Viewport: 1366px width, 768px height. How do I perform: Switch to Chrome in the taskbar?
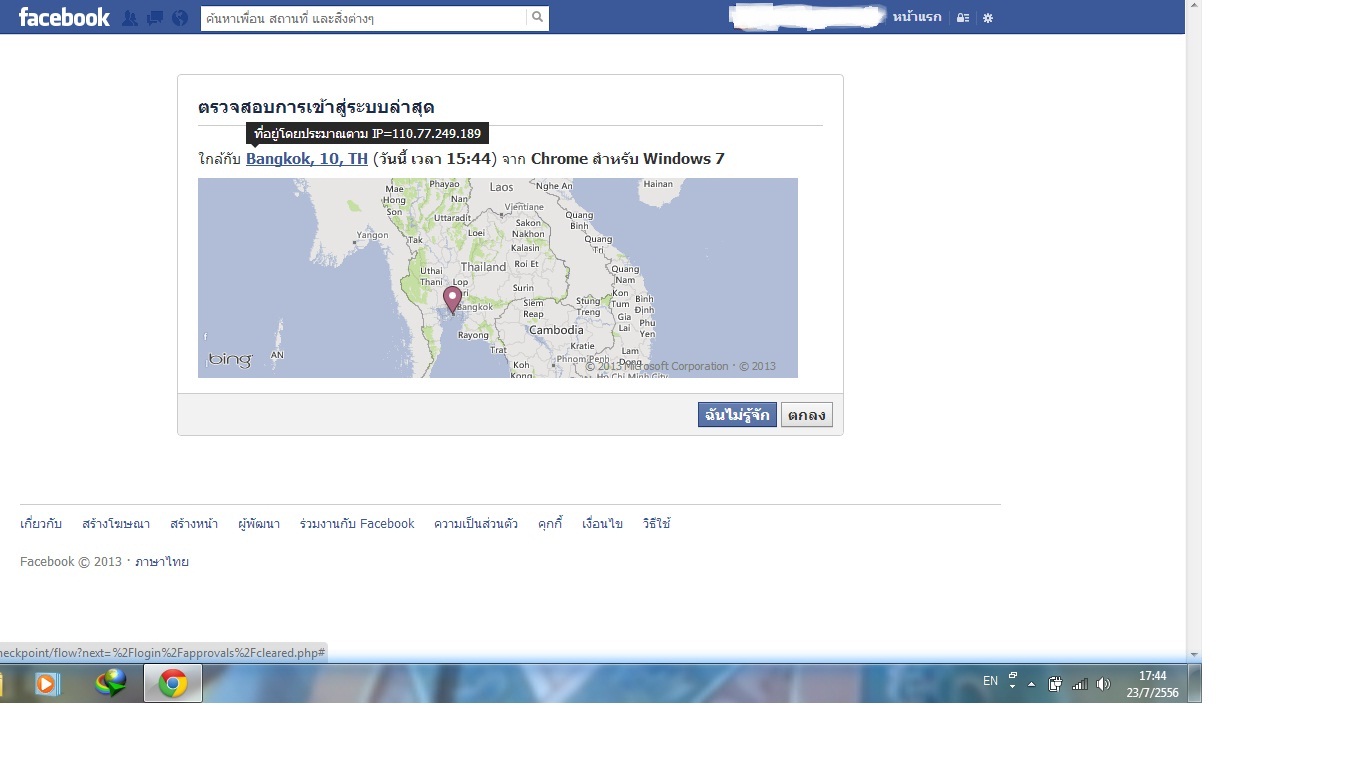tap(173, 684)
